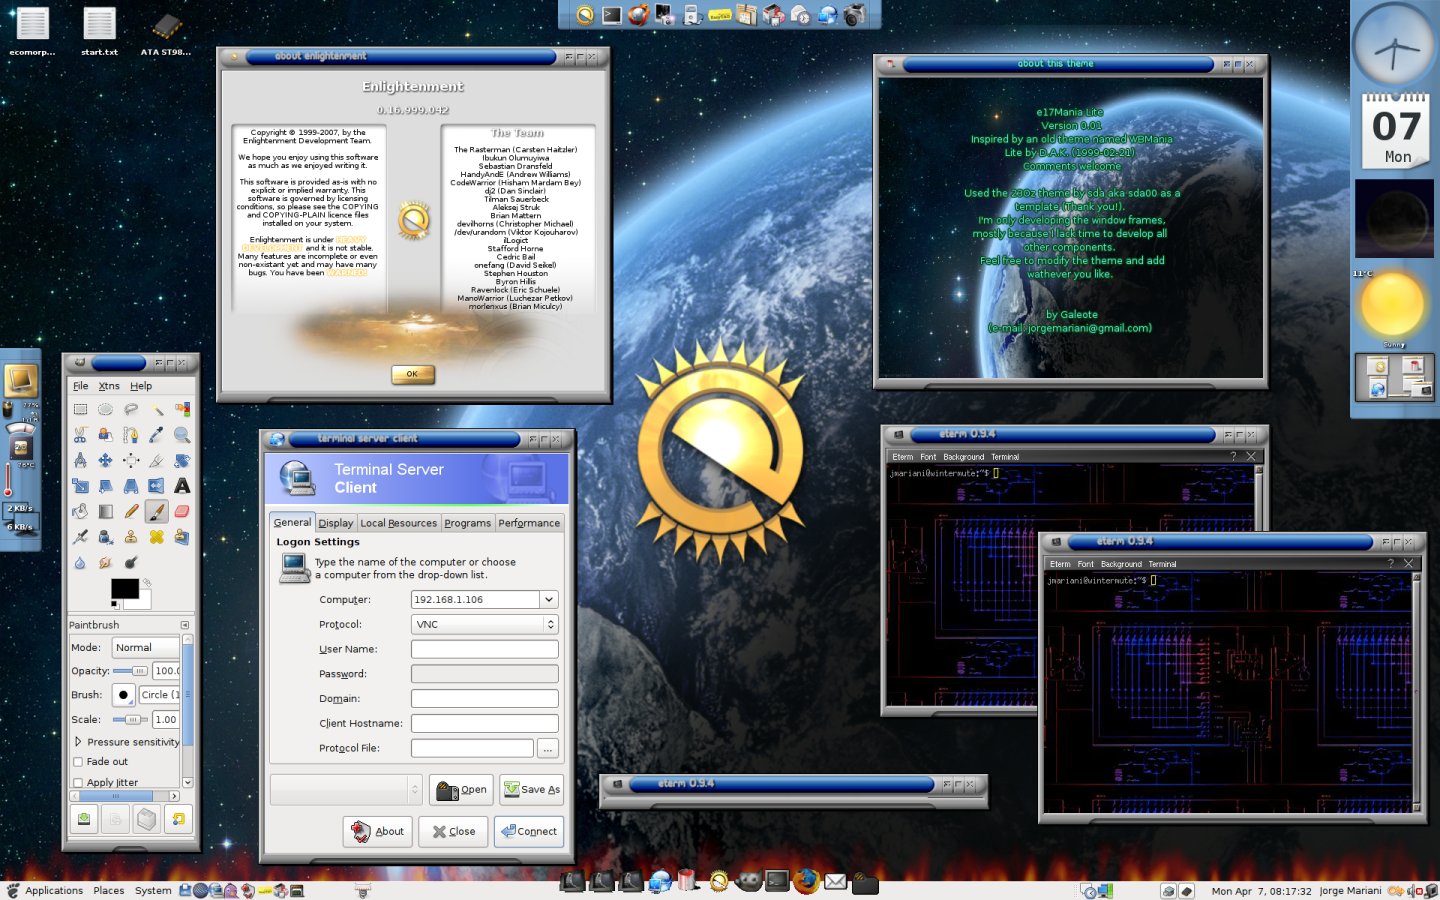The height and width of the screenshot is (900, 1440).
Task: Expand Pressure sensitivity options
Action: tap(78, 742)
